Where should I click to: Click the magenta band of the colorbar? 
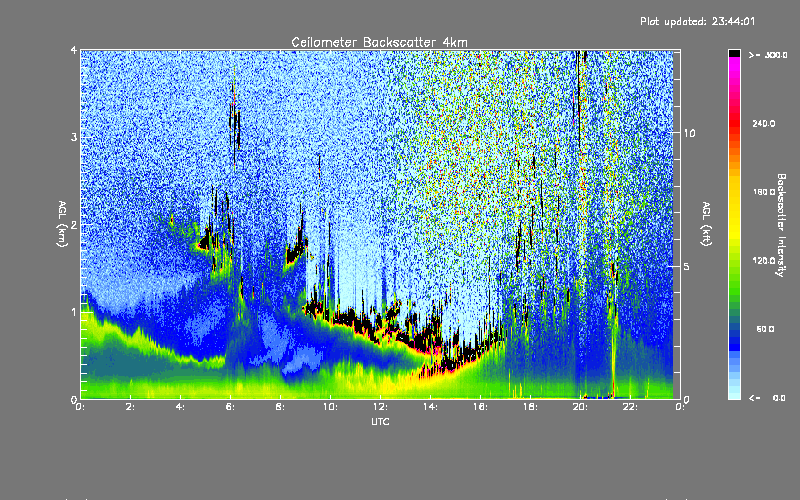click(734, 63)
